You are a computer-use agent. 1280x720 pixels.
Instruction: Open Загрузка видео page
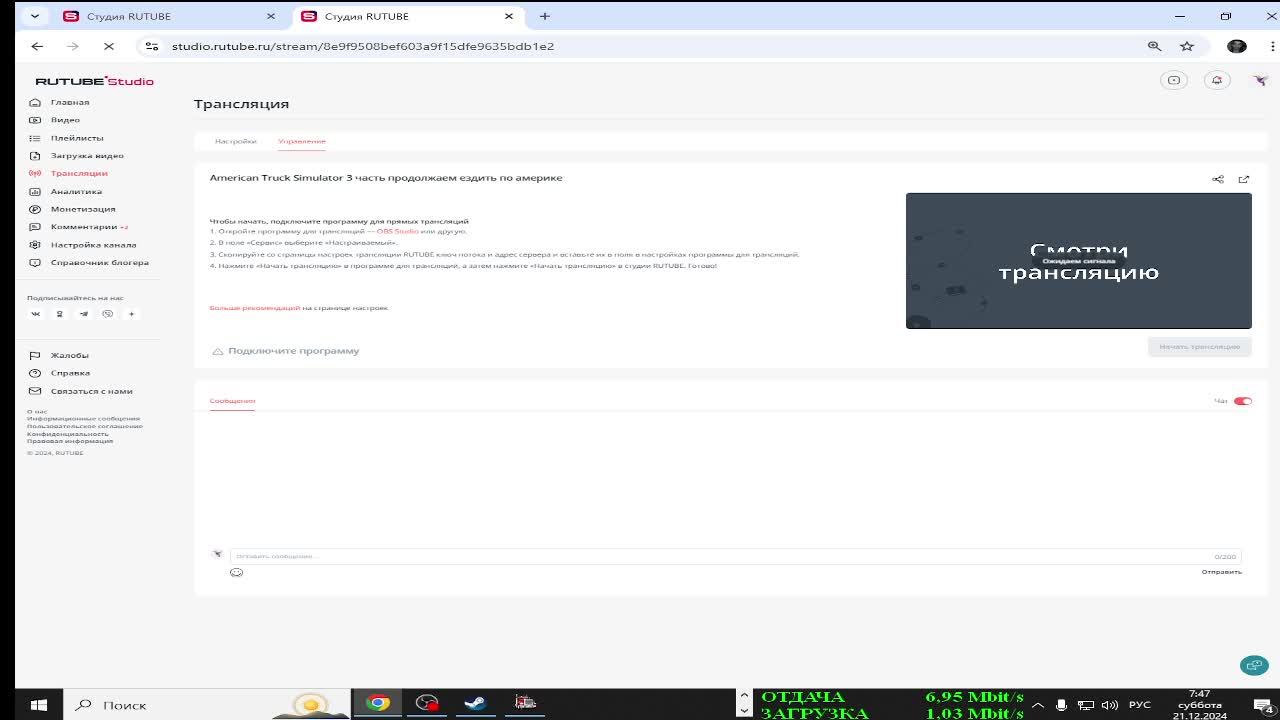click(87, 156)
